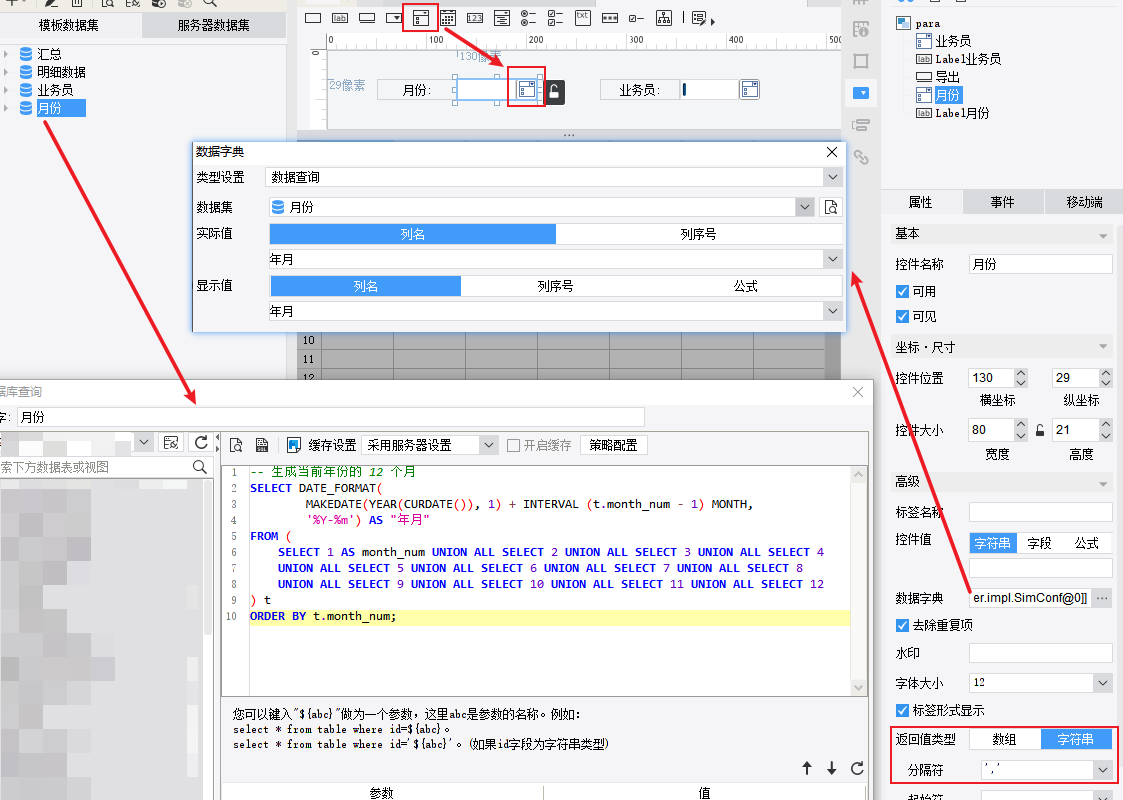This screenshot has width=1123, height=800.
Task: Select 字段 as the 控件值 type
Action: pyautogui.click(x=1039, y=544)
